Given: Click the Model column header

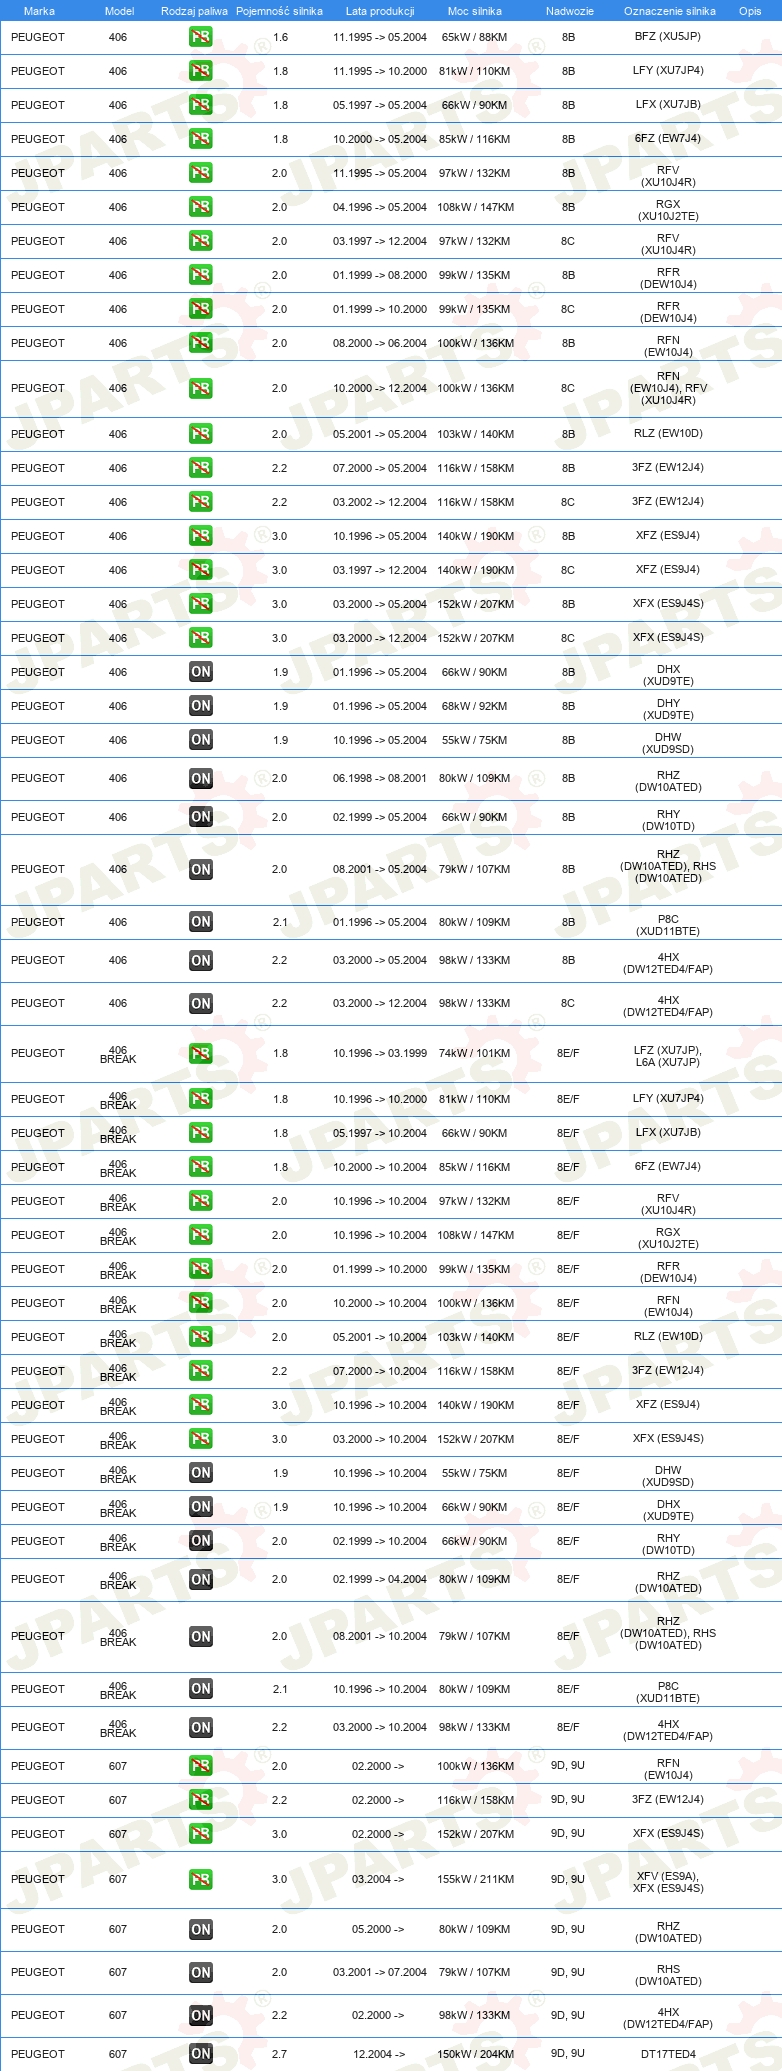Looking at the screenshot, I should pos(119,11).
